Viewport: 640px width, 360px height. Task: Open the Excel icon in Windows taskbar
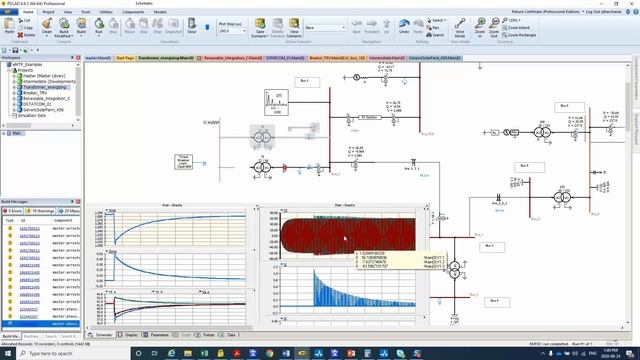pos(204,353)
